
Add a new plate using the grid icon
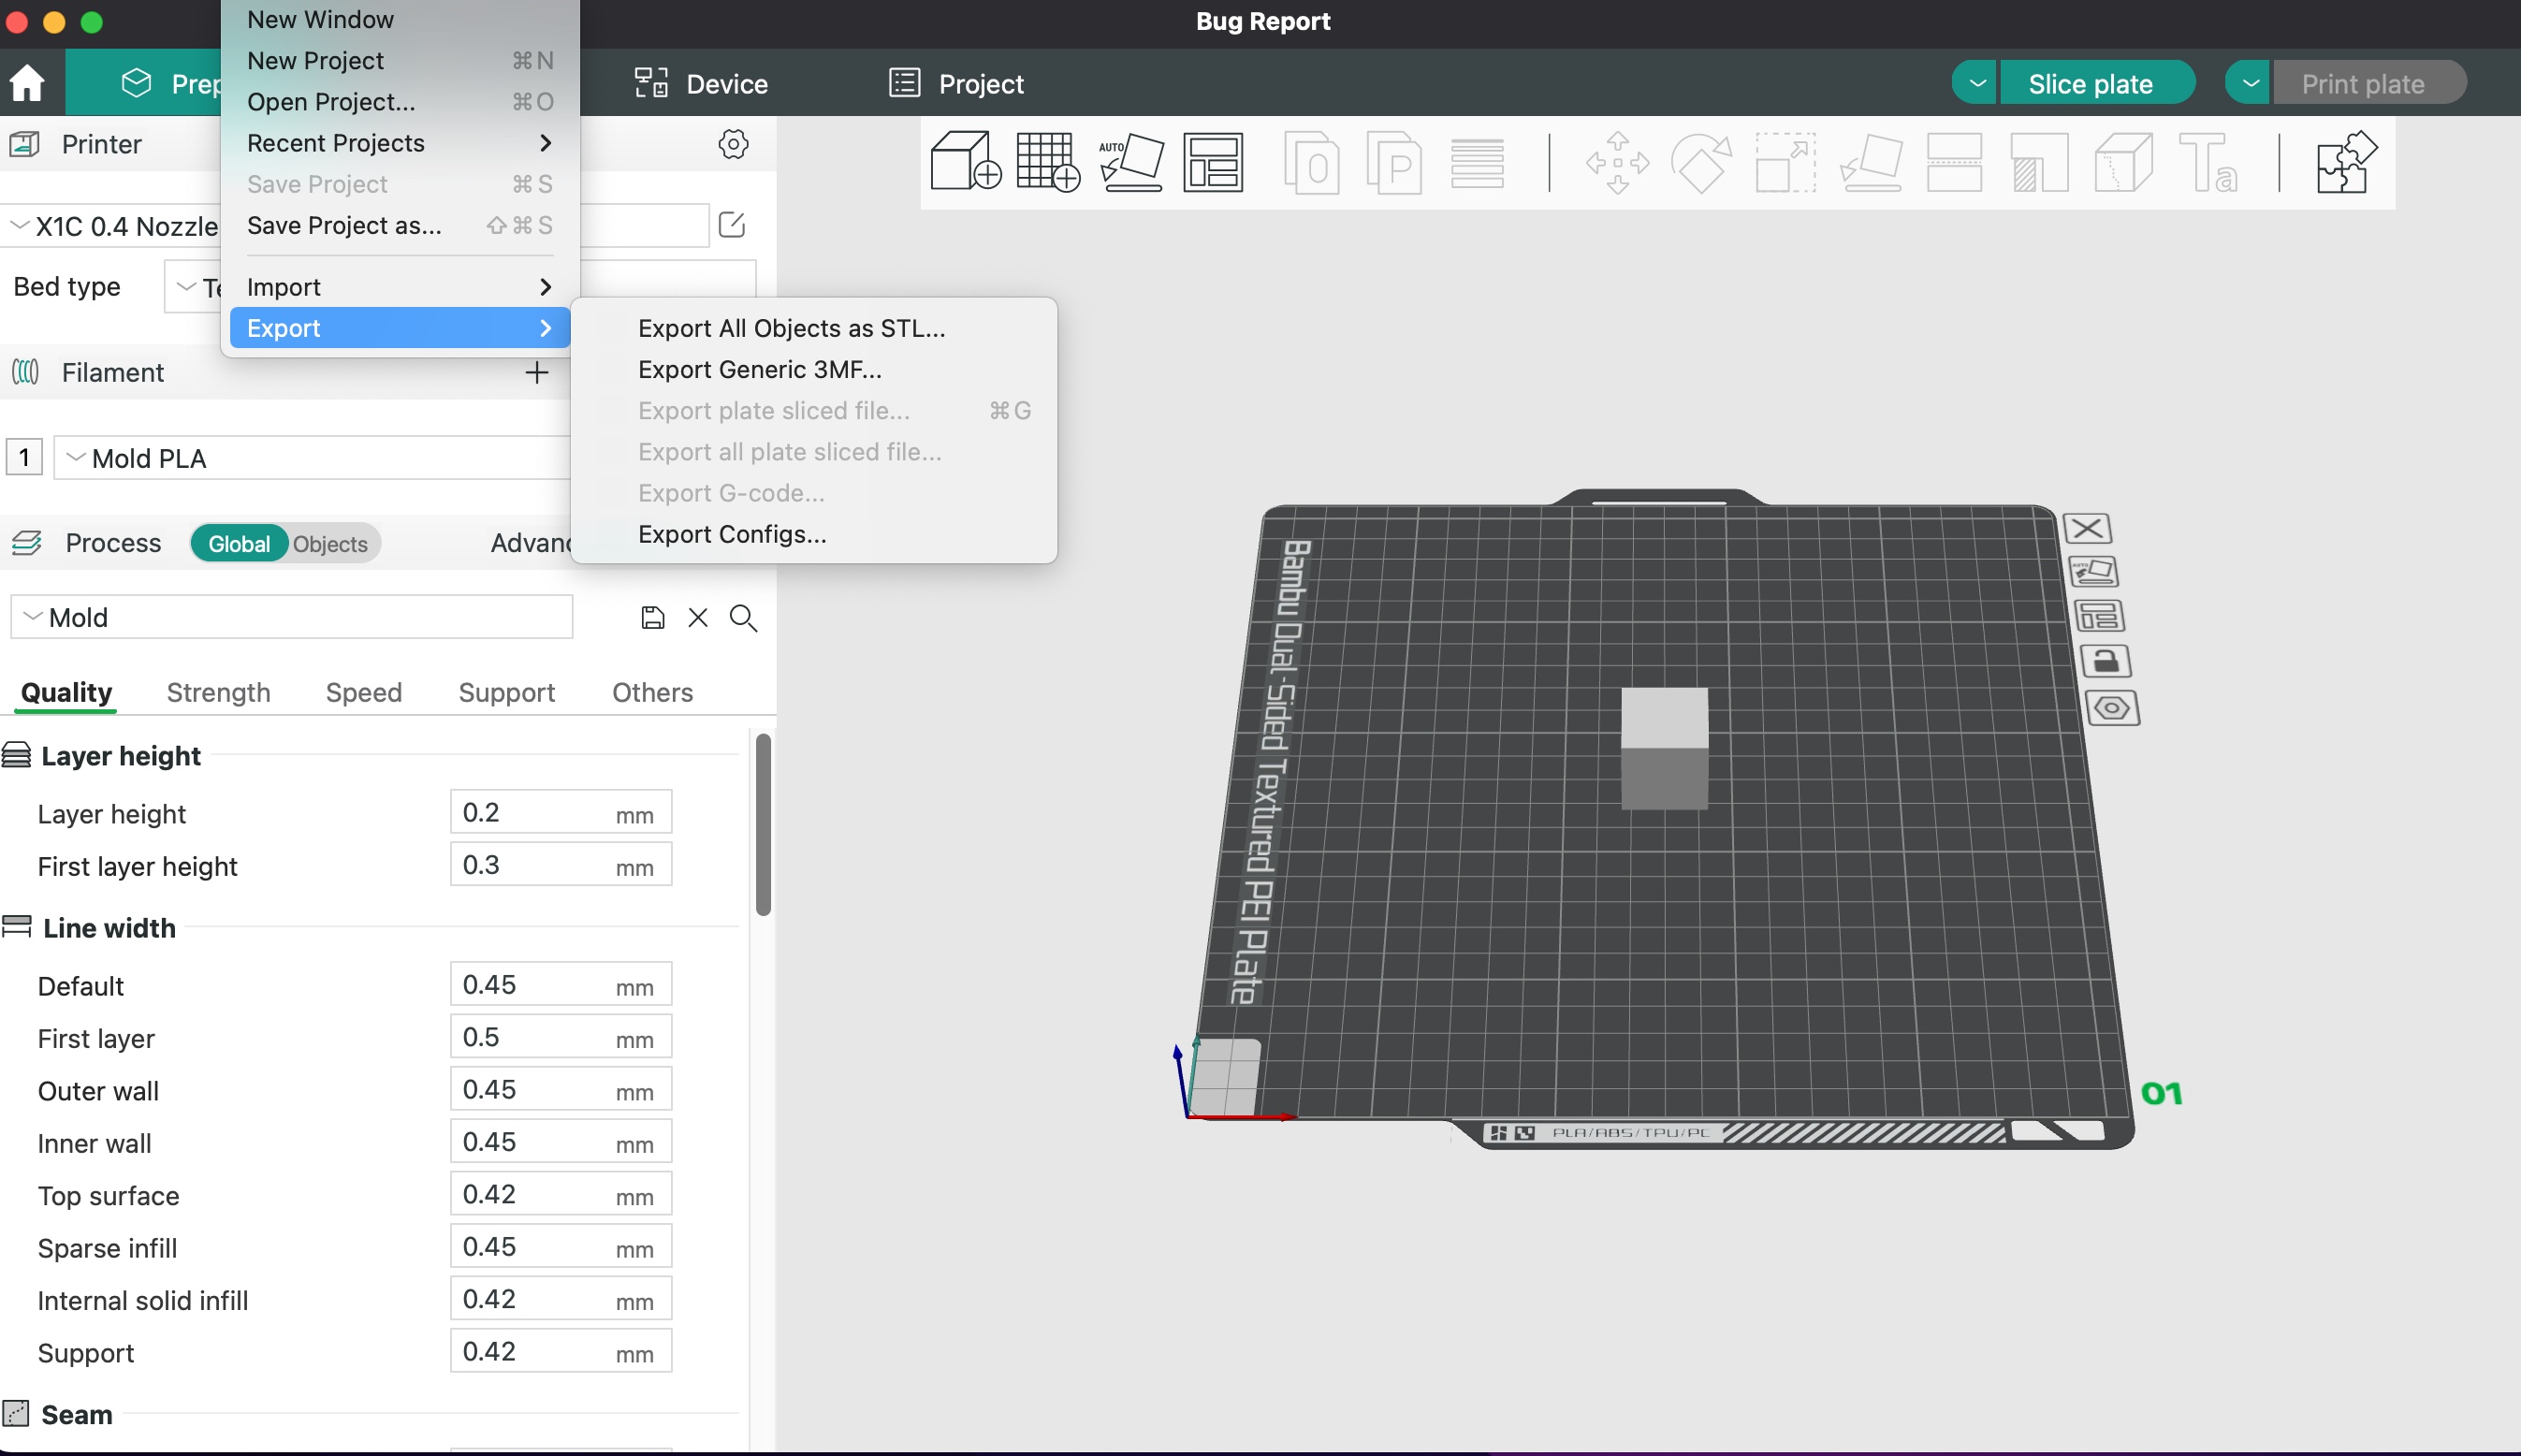1047,162
